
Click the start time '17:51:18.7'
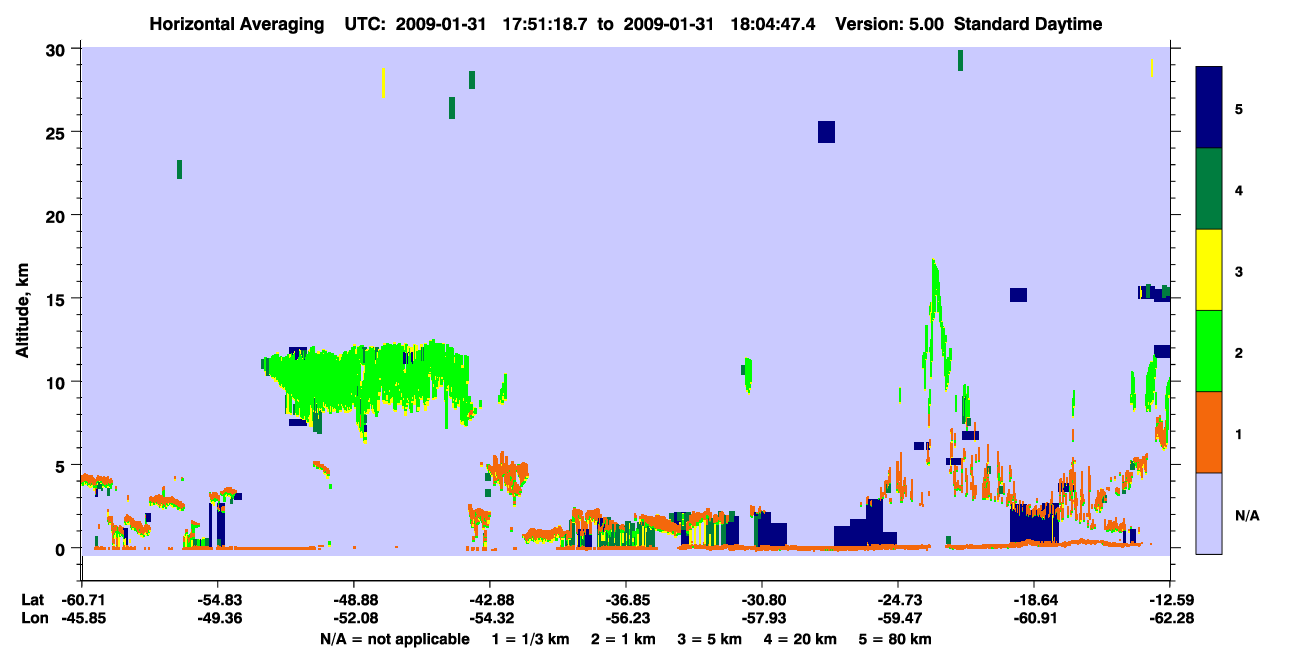coord(546,24)
